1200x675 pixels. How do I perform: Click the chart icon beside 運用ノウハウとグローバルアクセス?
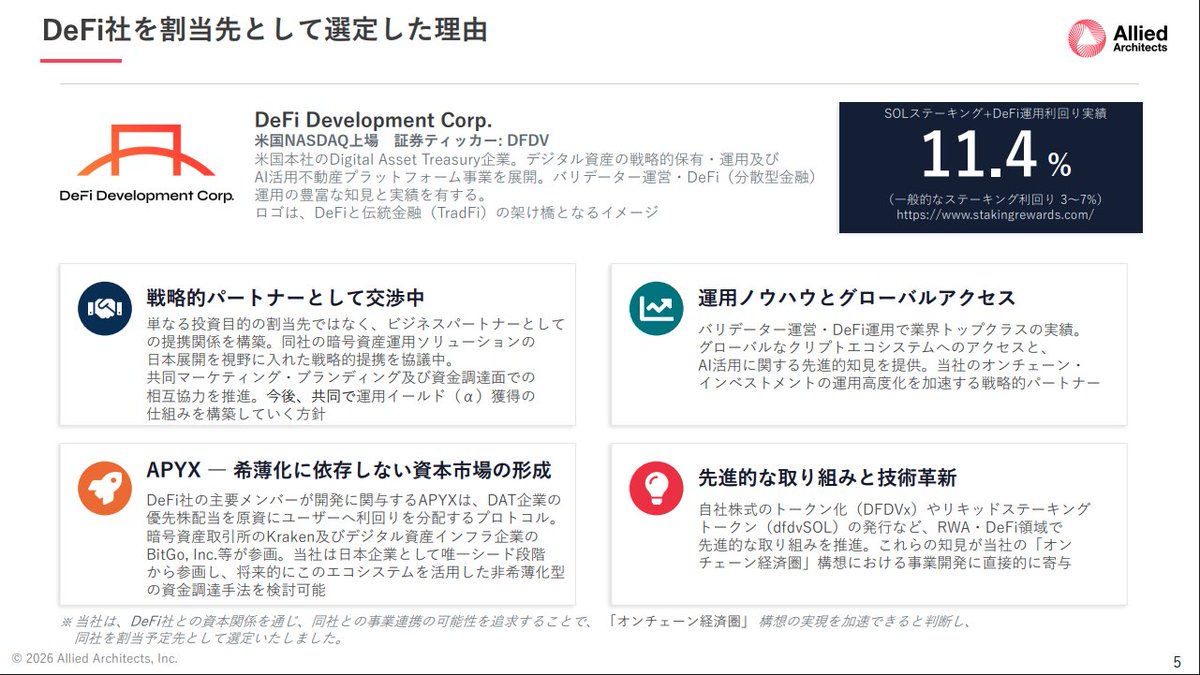(656, 309)
